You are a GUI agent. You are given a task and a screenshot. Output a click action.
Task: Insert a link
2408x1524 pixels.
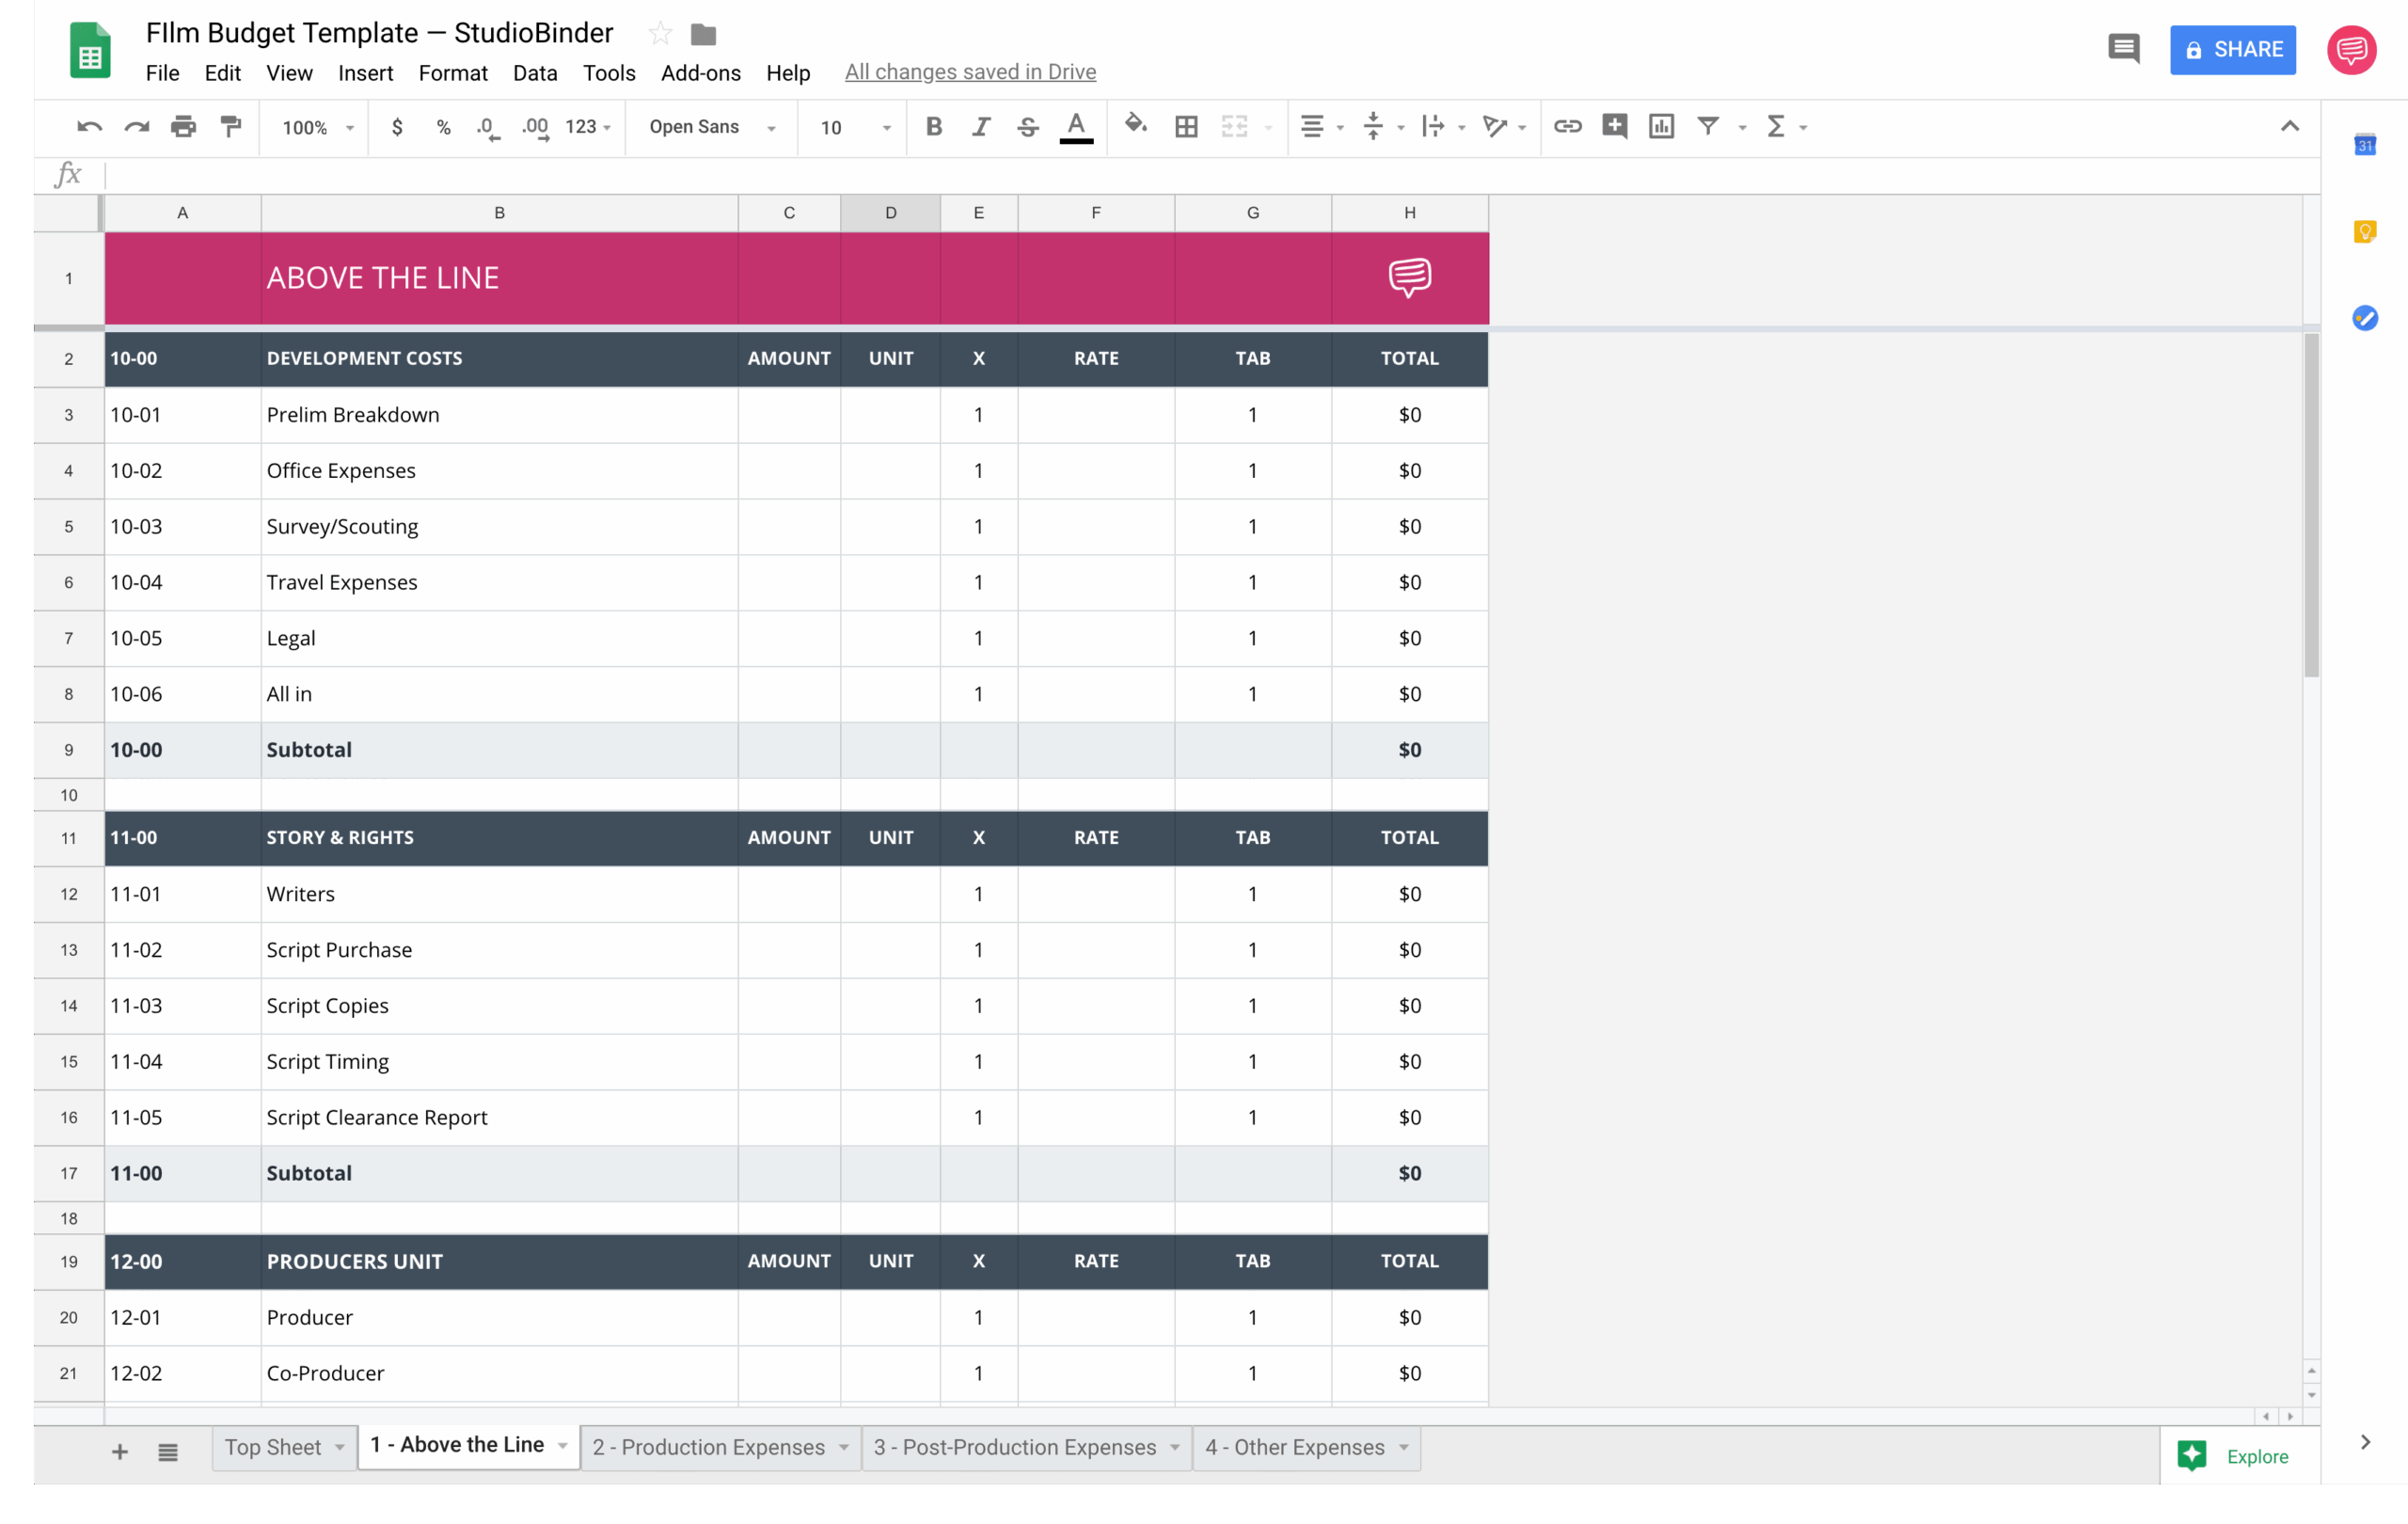(1568, 127)
